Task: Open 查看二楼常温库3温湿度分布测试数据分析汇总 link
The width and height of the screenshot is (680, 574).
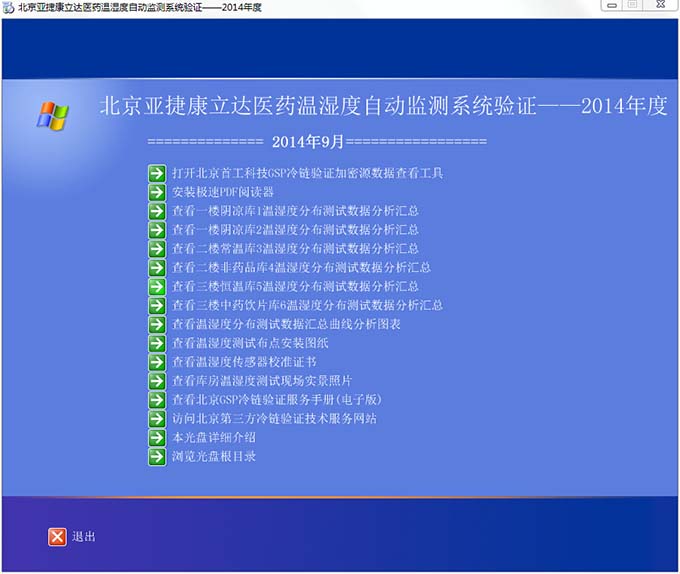Action: pyautogui.click(x=295, y=249)
